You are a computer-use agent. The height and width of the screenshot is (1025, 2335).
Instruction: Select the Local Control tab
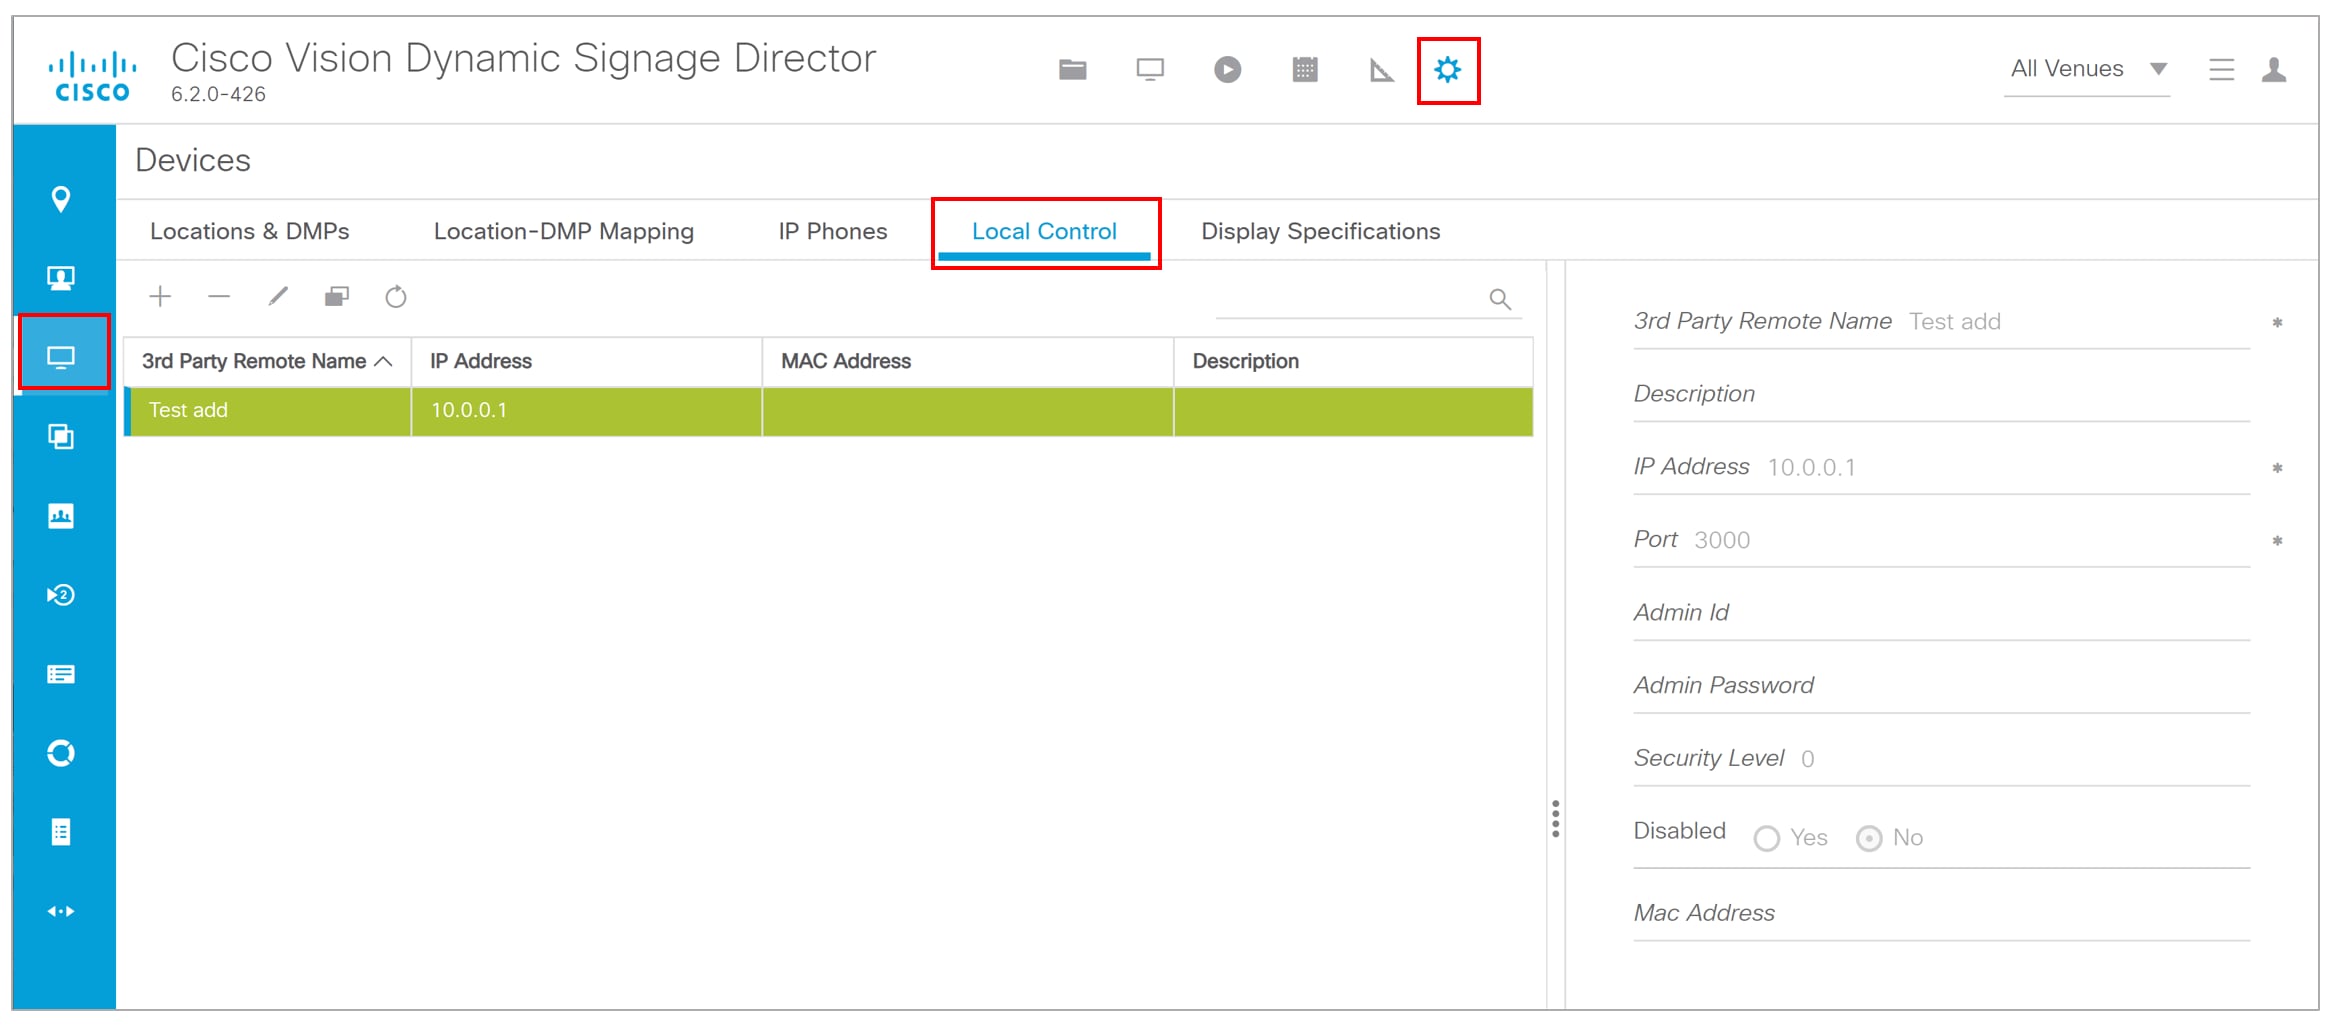tap(1044, 231)
